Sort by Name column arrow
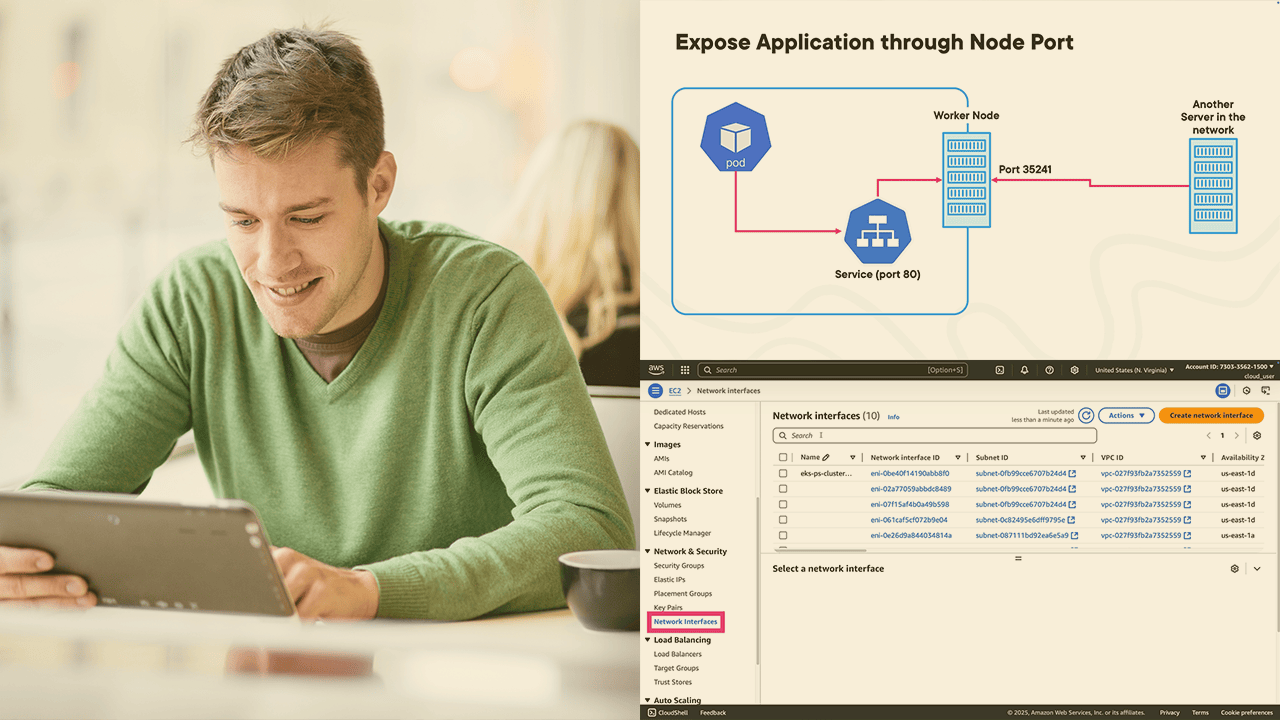Screen dimensions: 1280x720 [852, 458]
